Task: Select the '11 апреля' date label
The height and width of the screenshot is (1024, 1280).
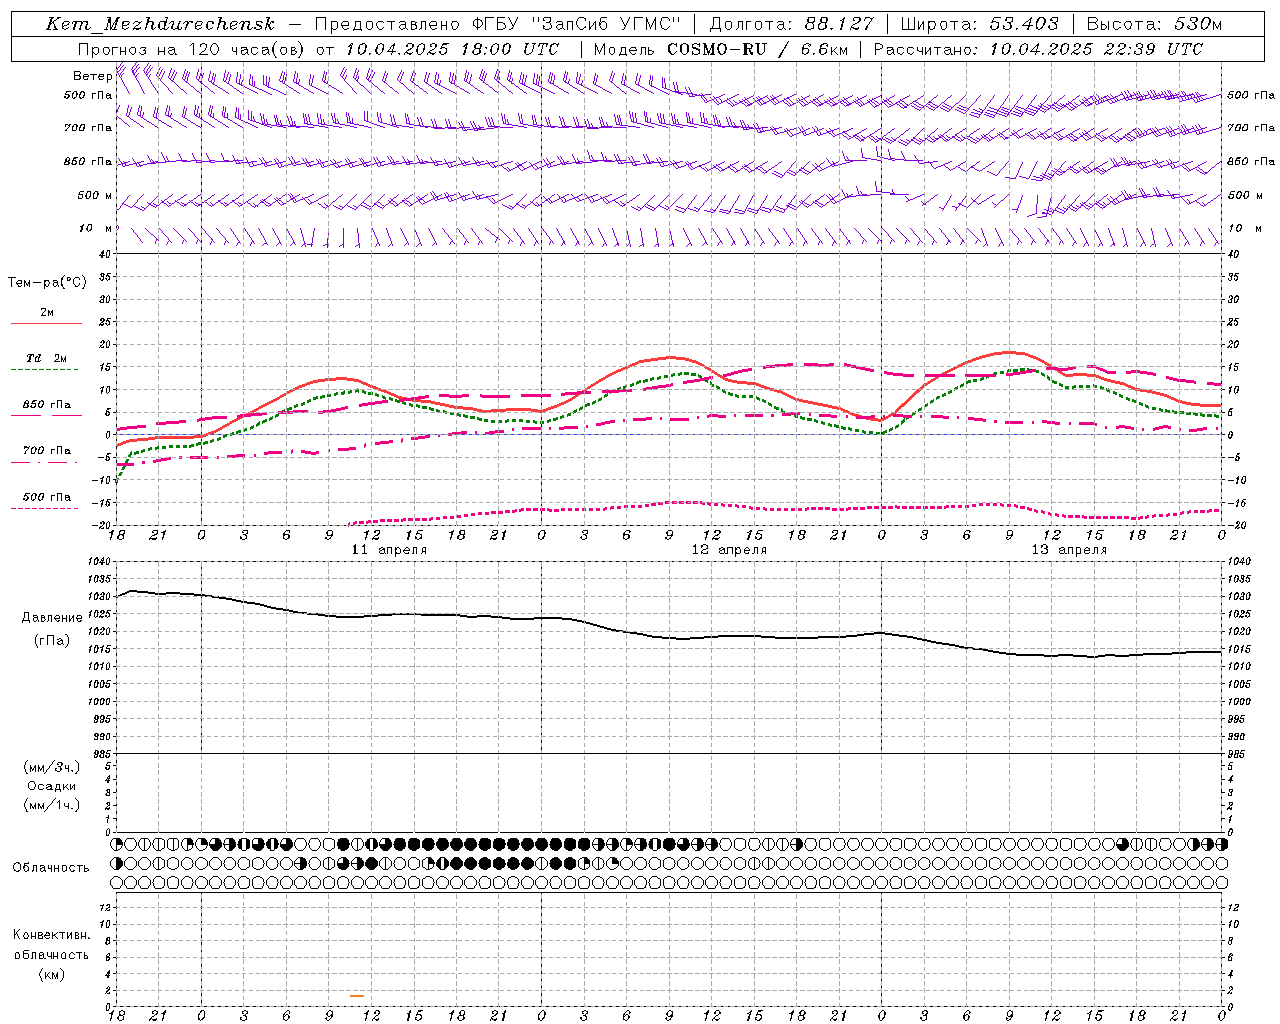Action: click(389, 550)
